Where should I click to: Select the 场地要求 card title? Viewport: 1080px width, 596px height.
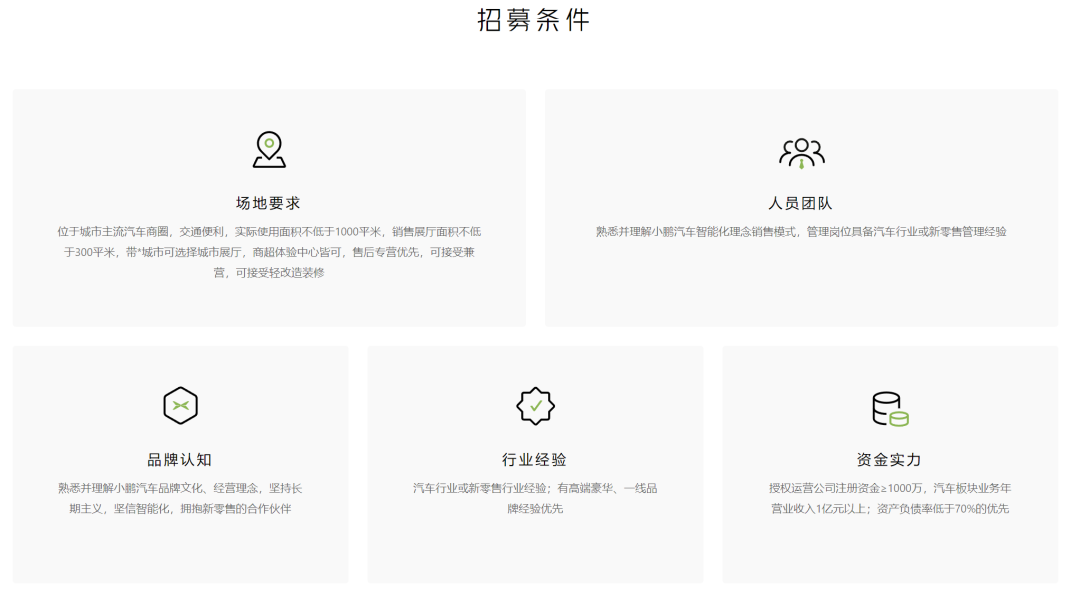(x=269, y=203)
